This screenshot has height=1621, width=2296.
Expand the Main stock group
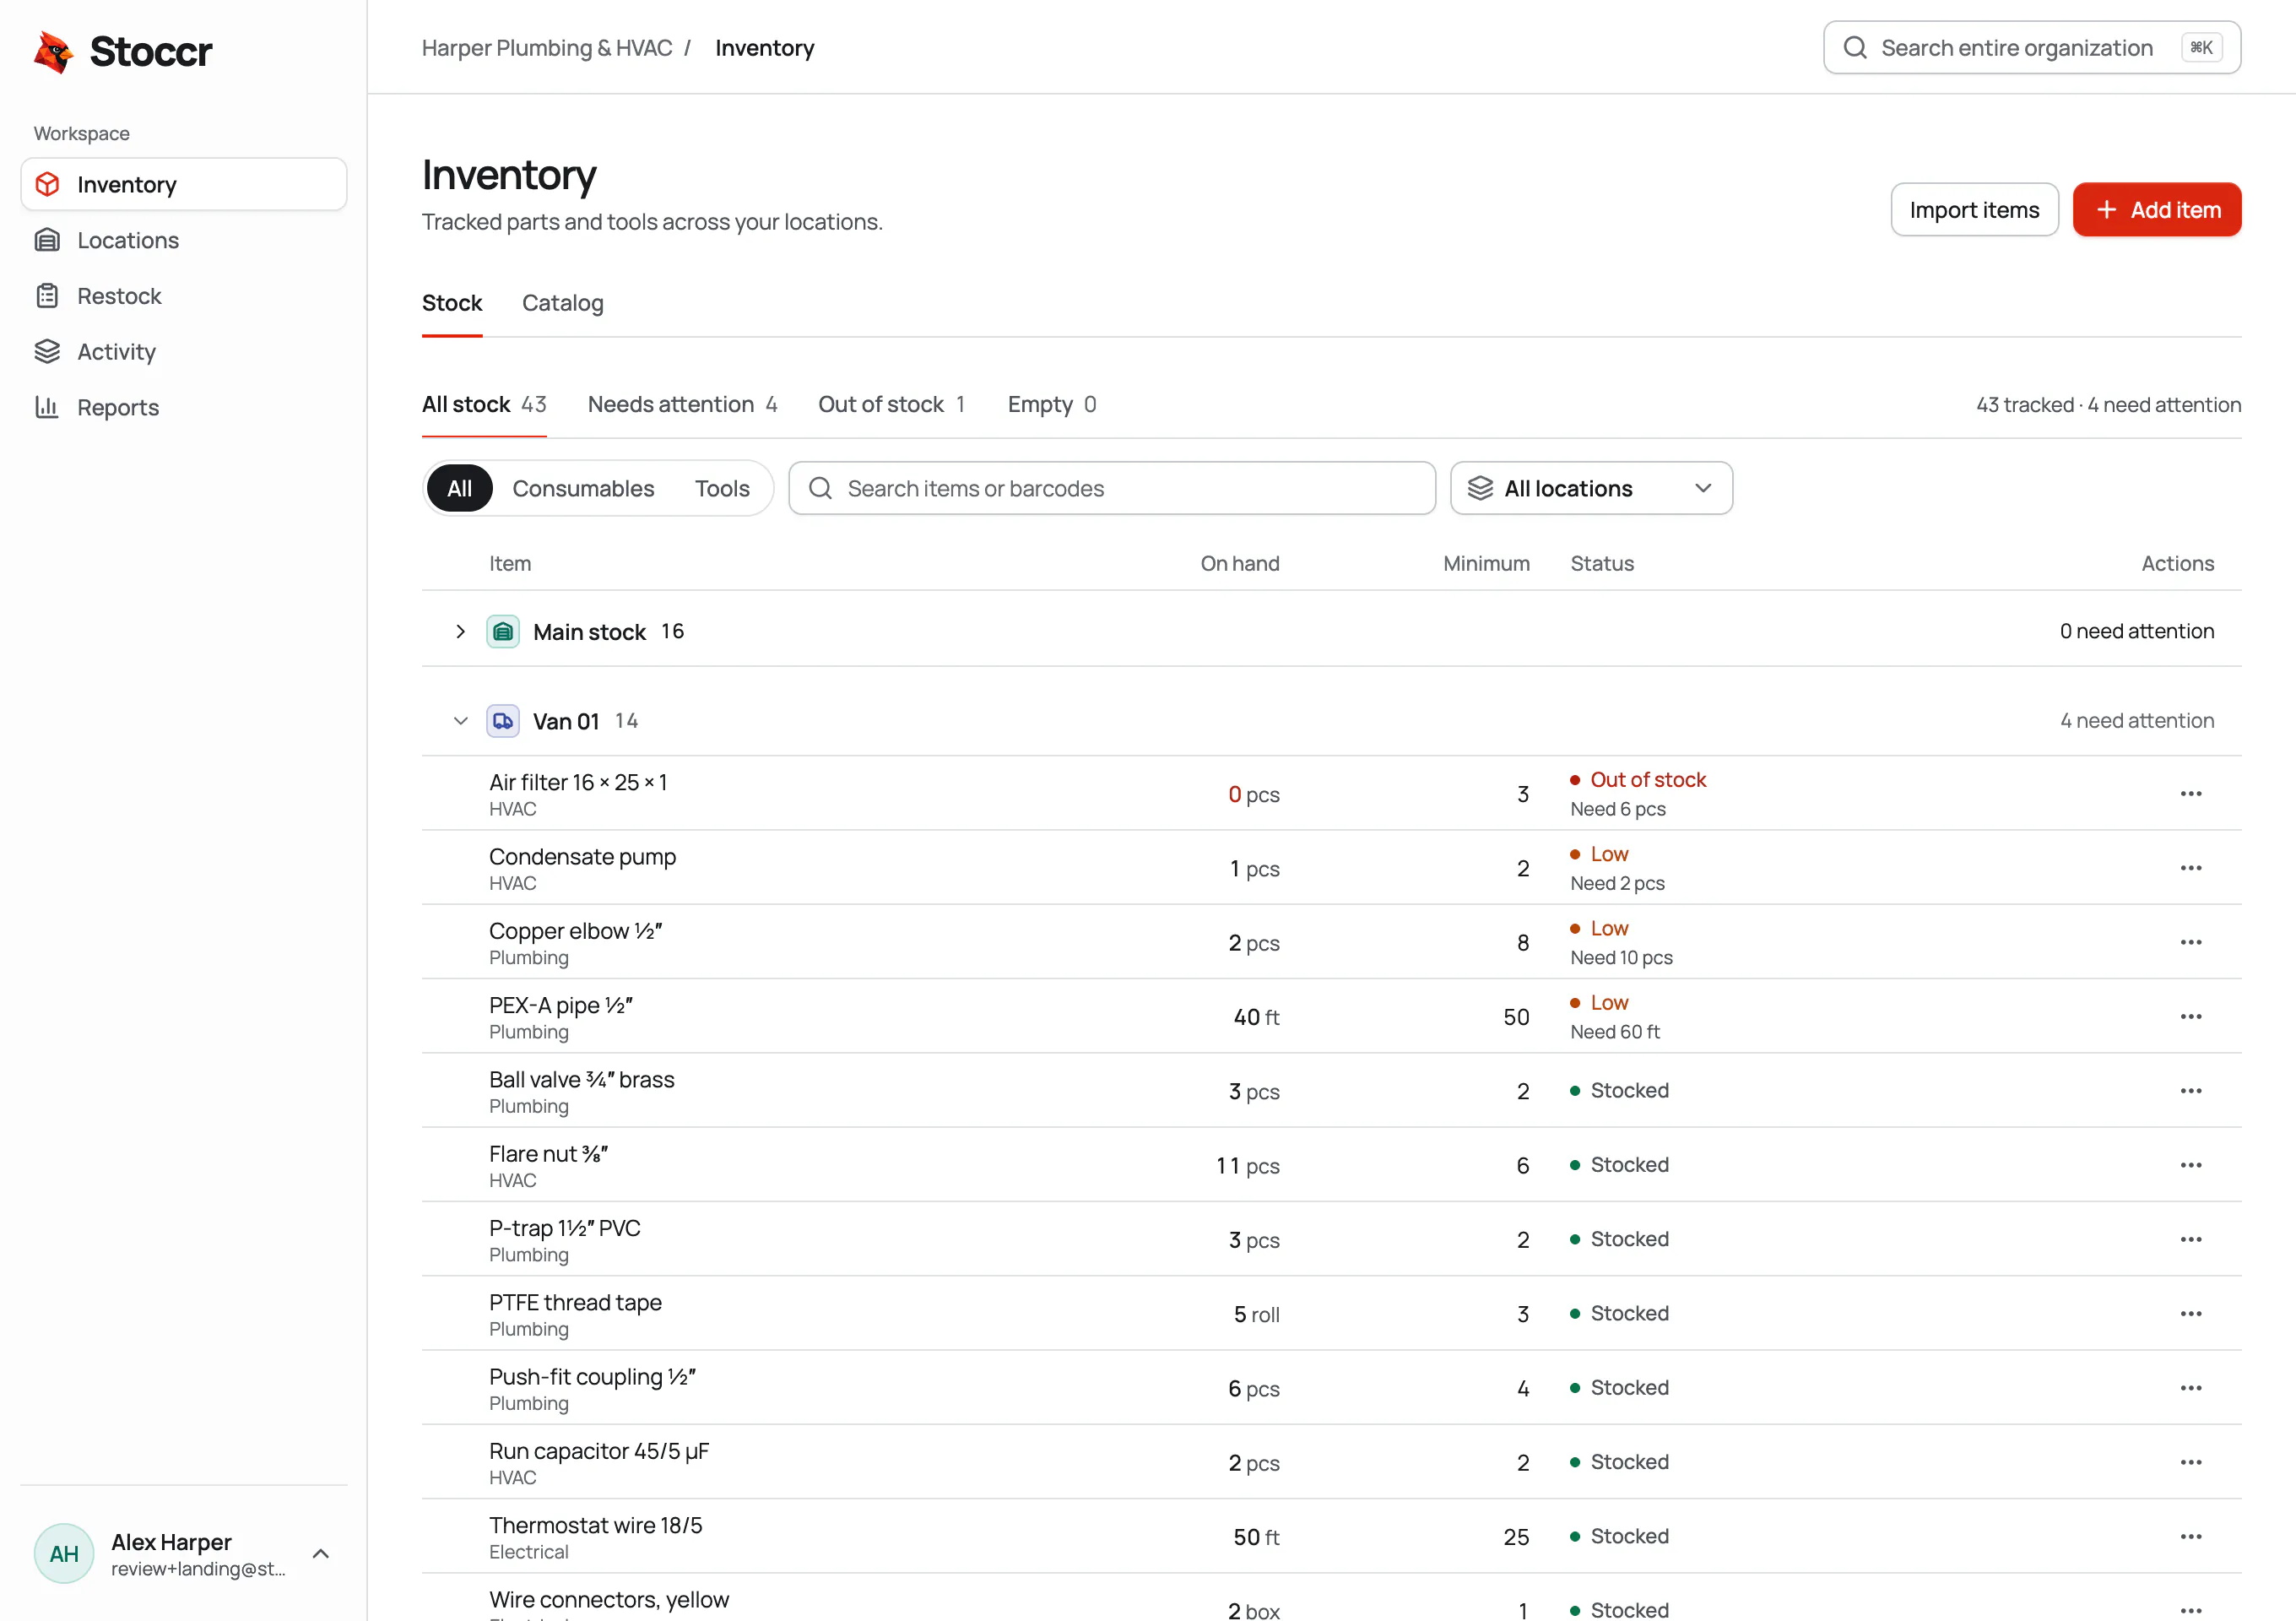[460, 632]
